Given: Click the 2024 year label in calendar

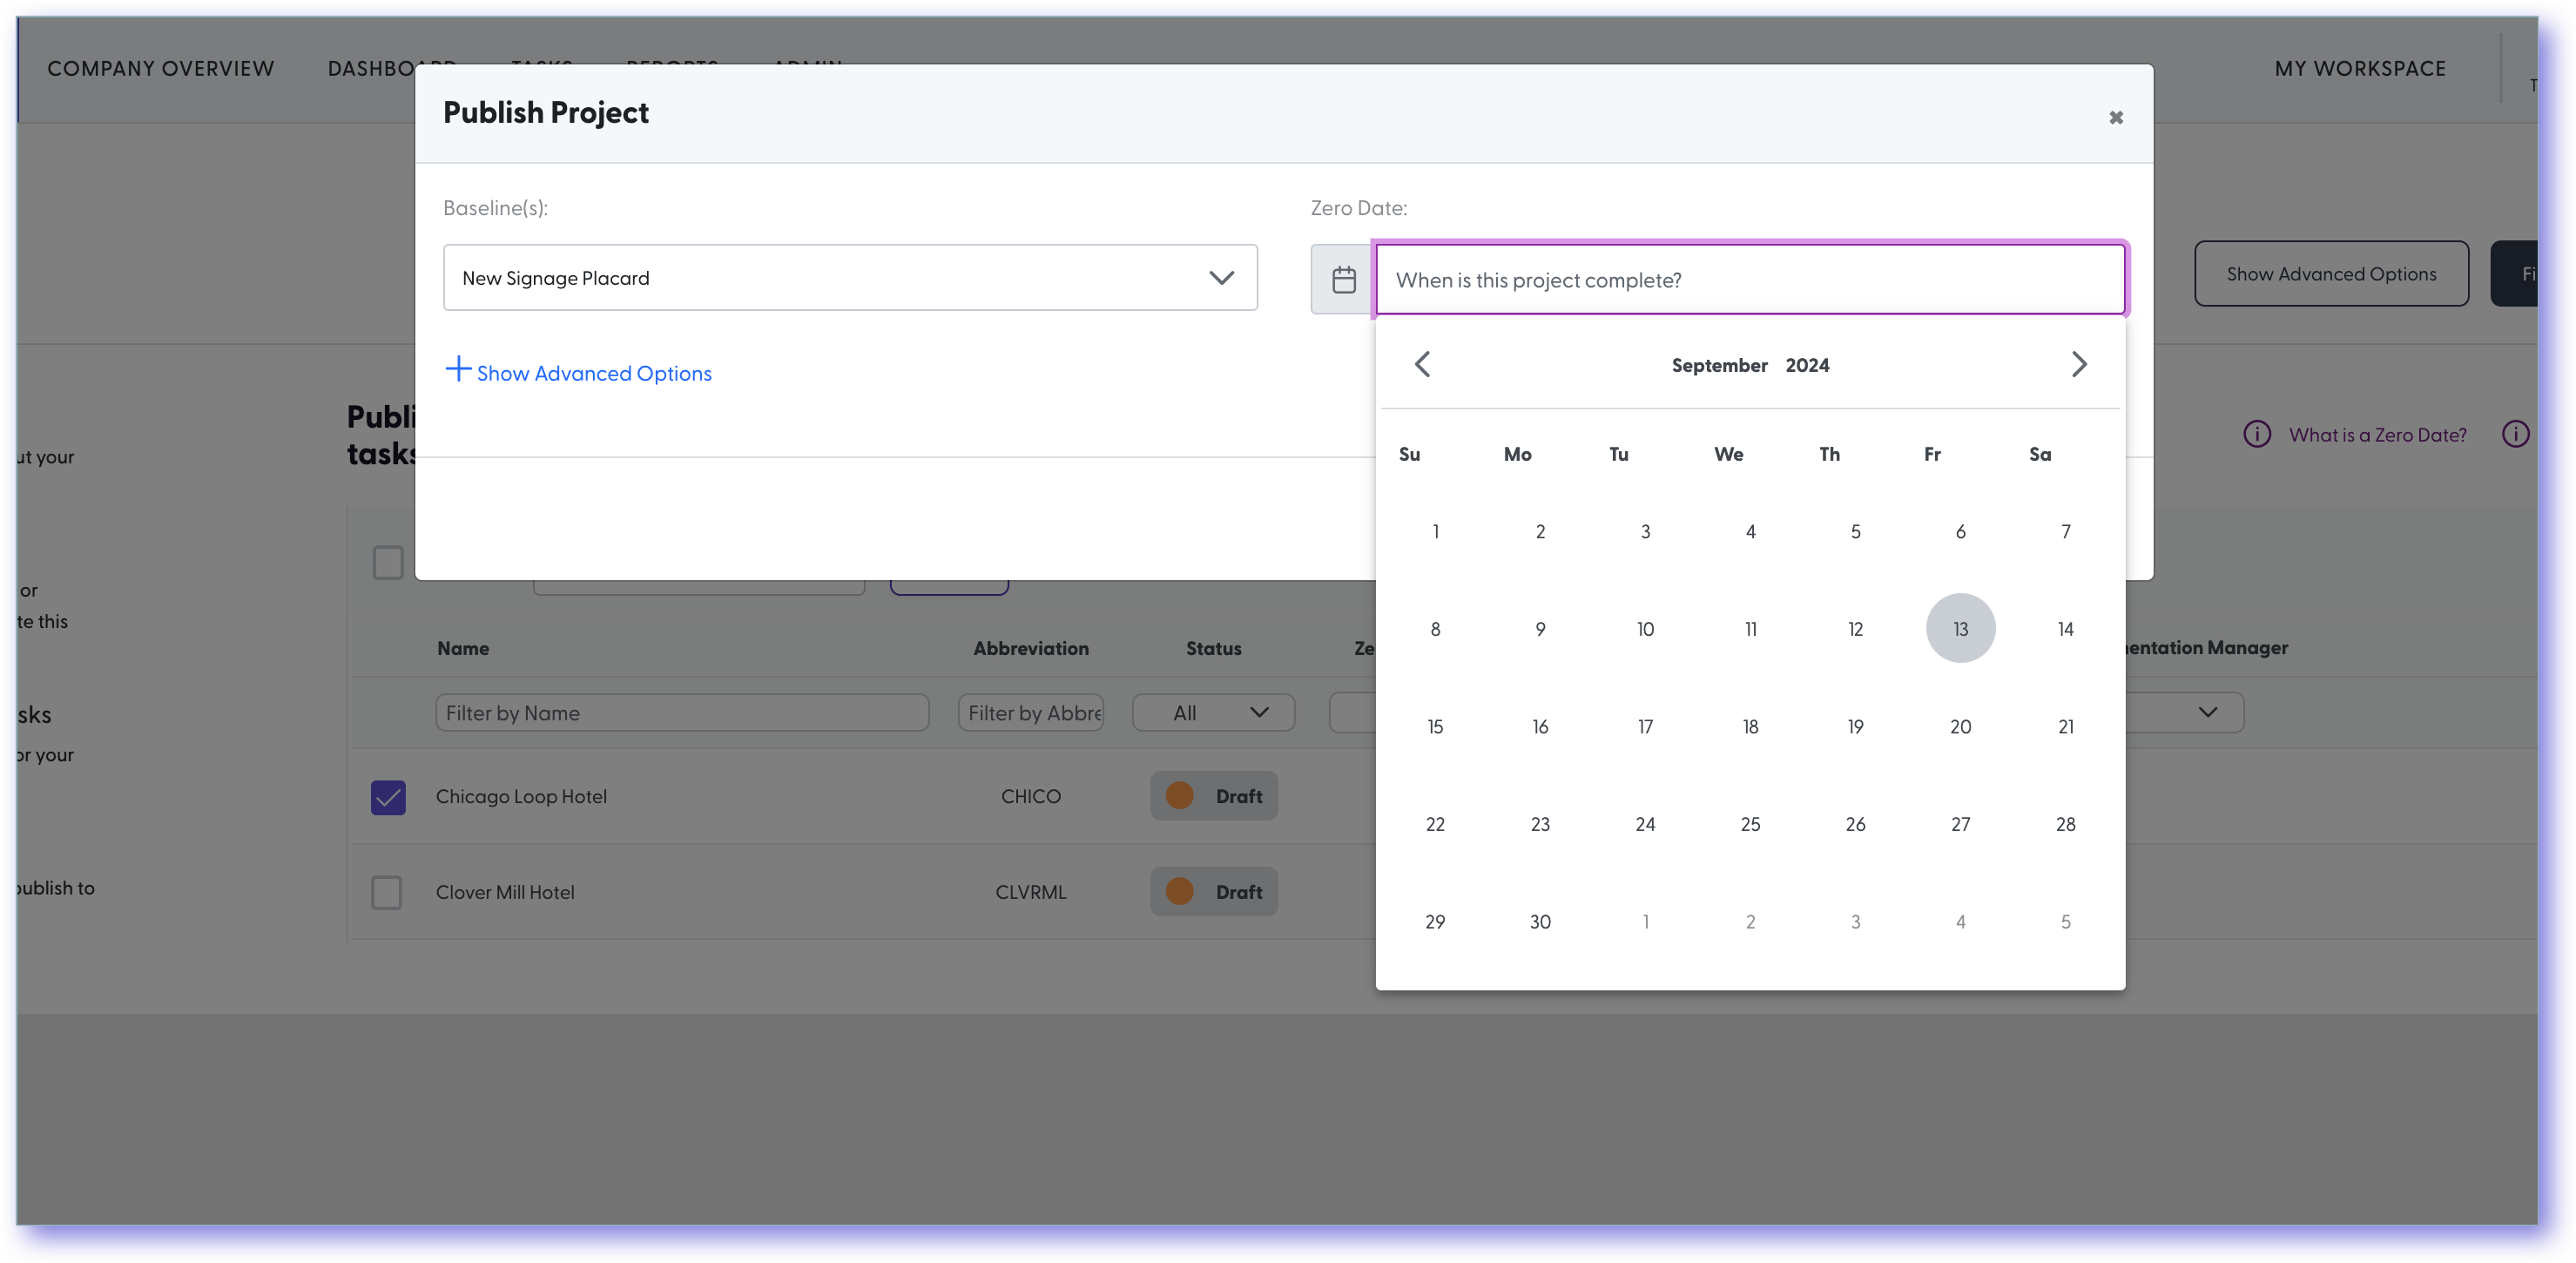Looking at the screenshot, I should click(x=1807, y=366).
